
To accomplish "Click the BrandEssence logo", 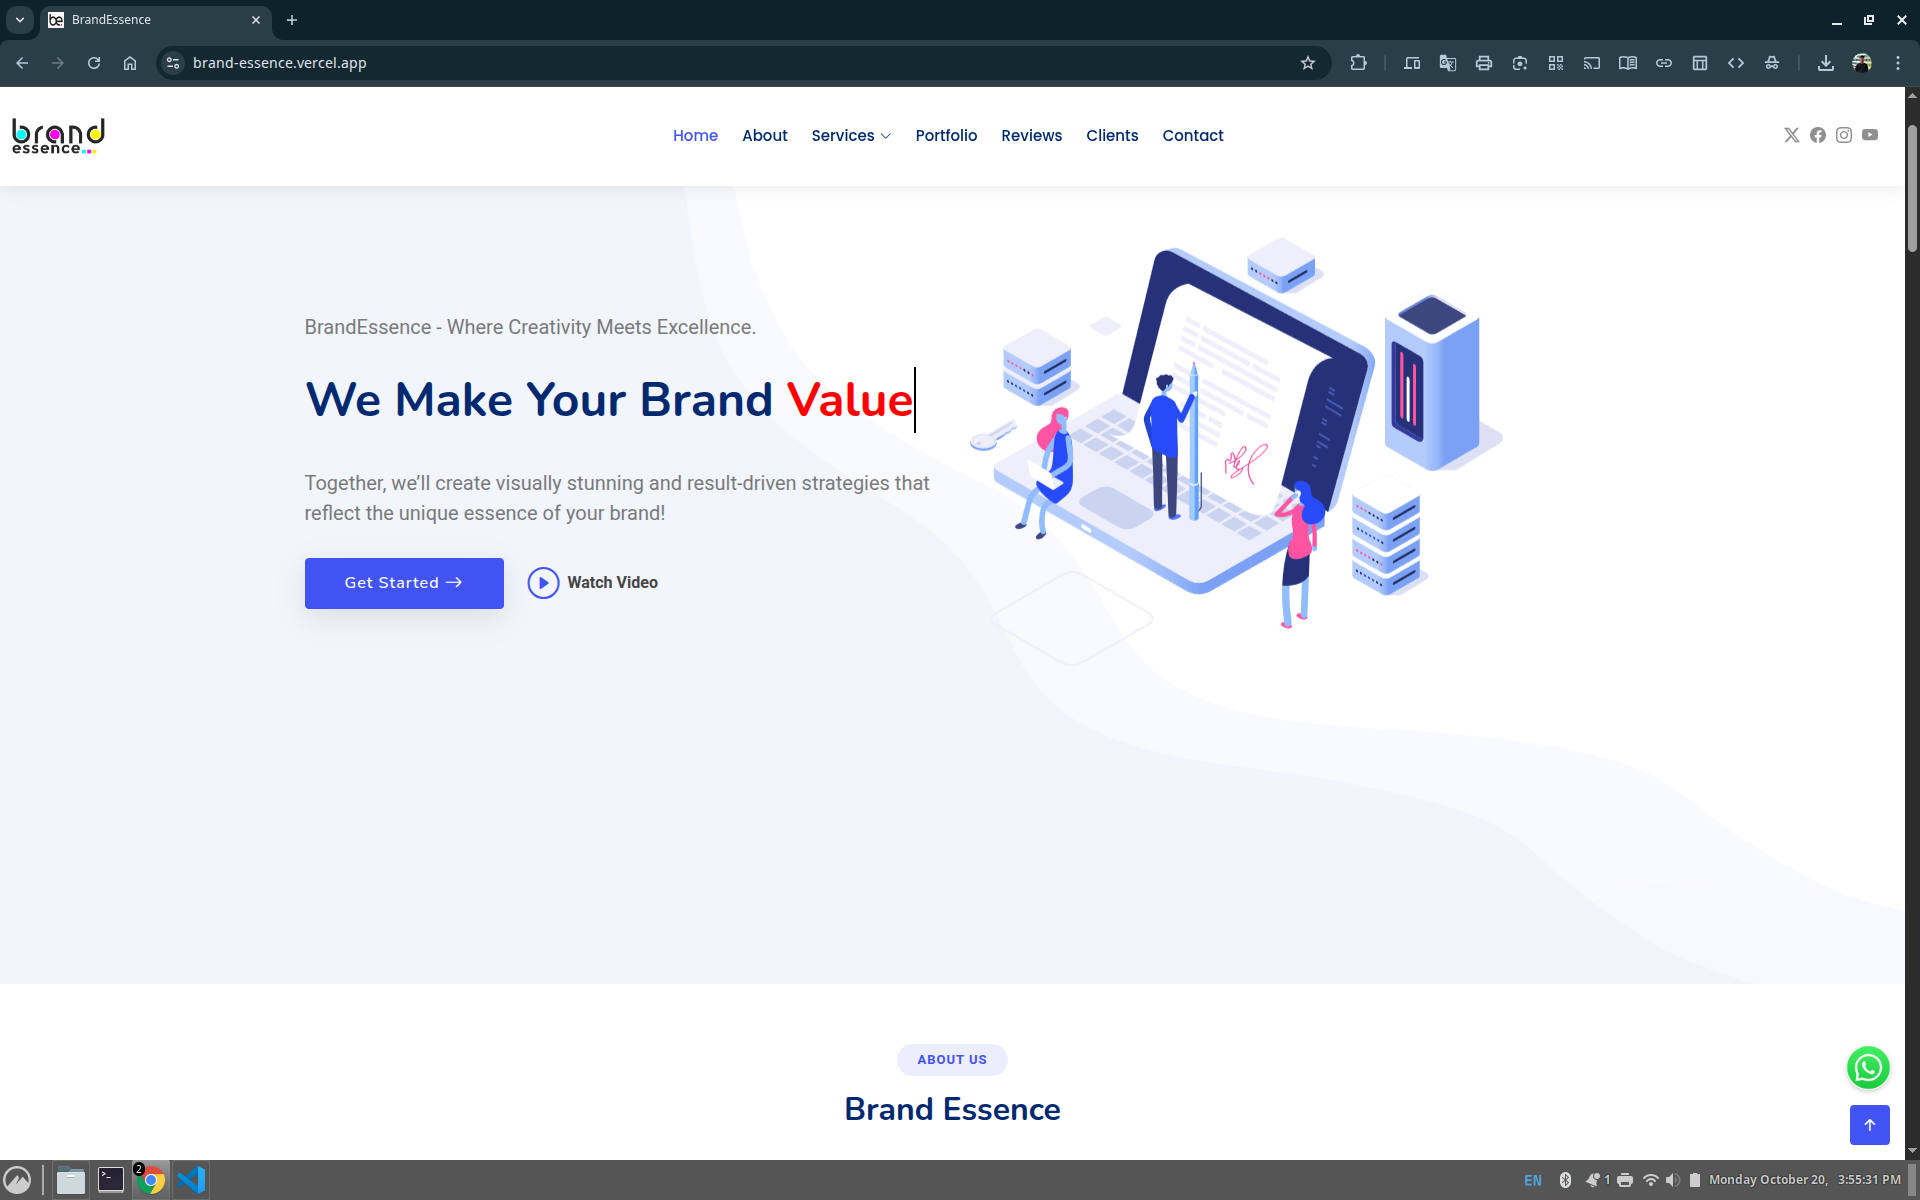I will click(x=58, y=136).
